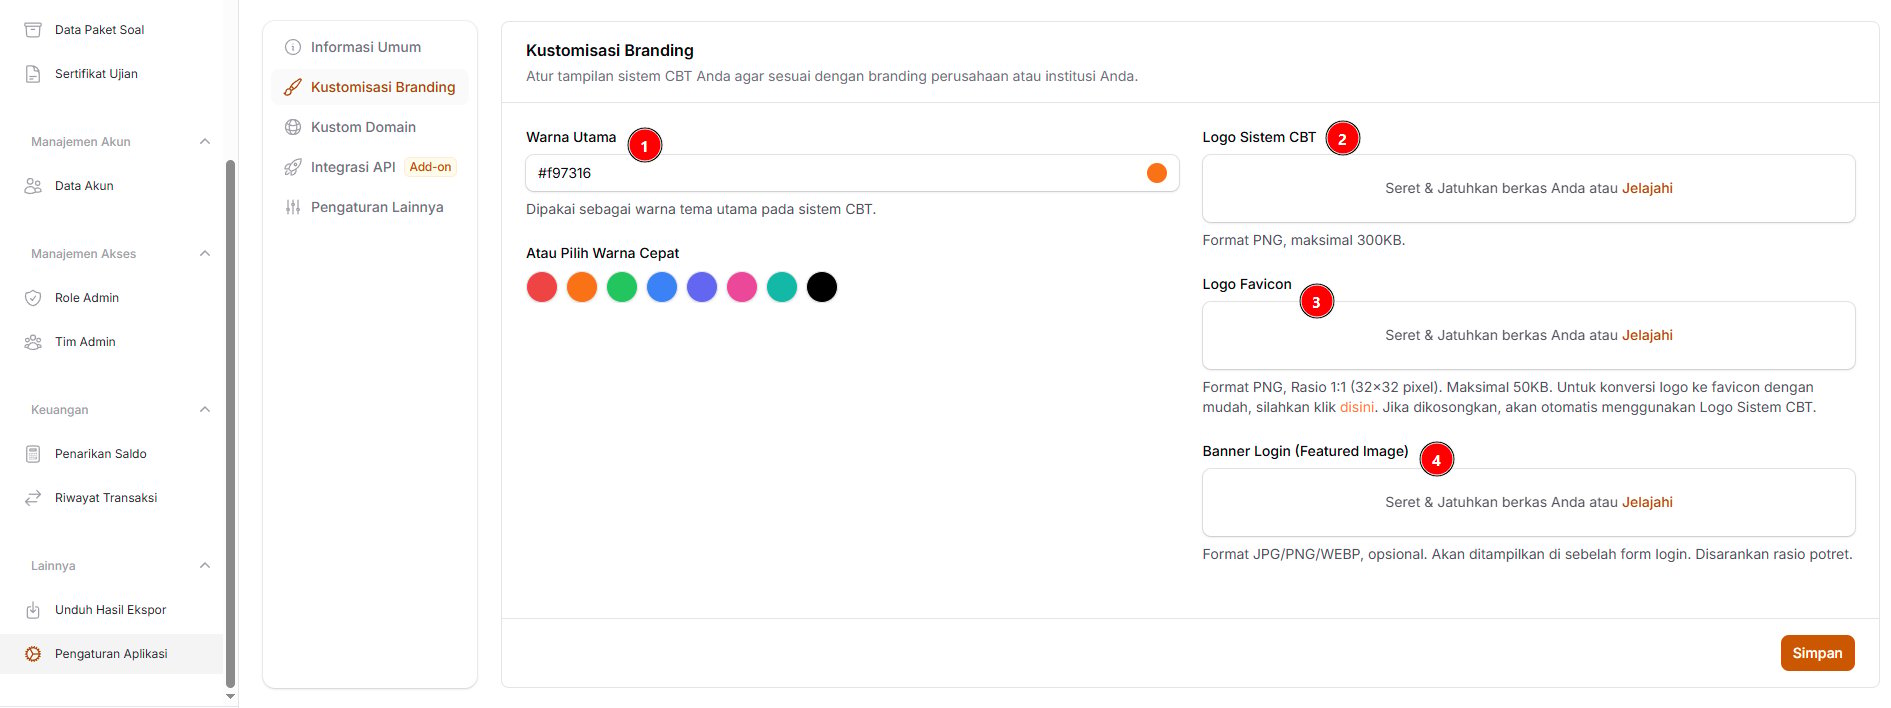
Task: Collapse the Lainnya section chevron
Action: pyautogui.click(x=205, y=565)
